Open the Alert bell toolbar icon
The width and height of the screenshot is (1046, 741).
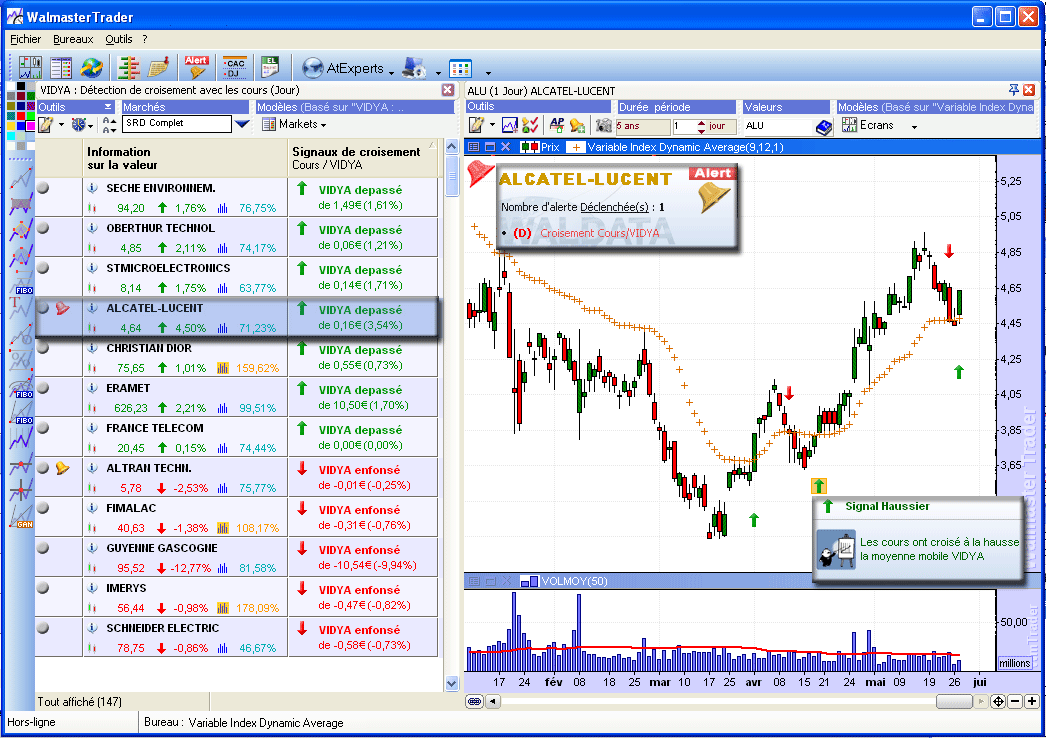[197, 67]
